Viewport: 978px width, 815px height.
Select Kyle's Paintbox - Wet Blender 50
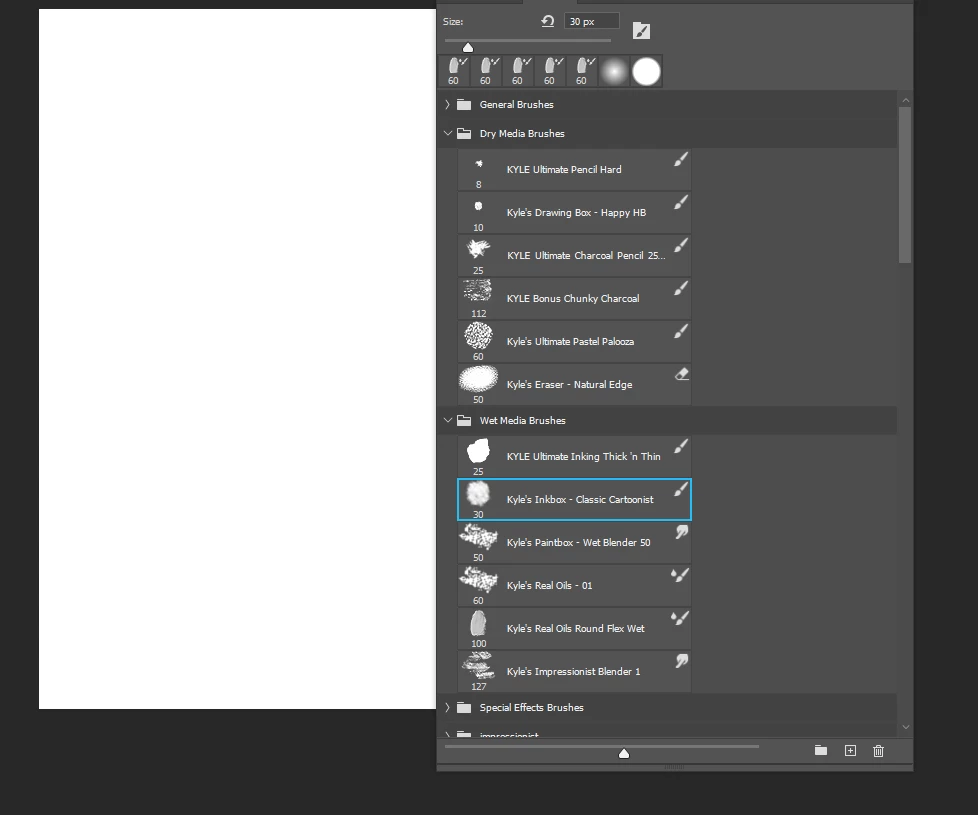(x=574, y=543)
